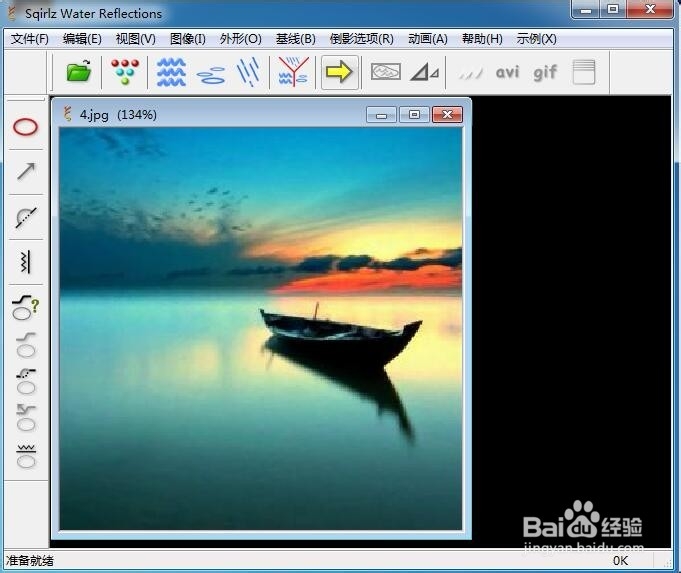Select the rain streaks toolbar icon
This screenshot has width=681, height=573.
tap(248, 72)
